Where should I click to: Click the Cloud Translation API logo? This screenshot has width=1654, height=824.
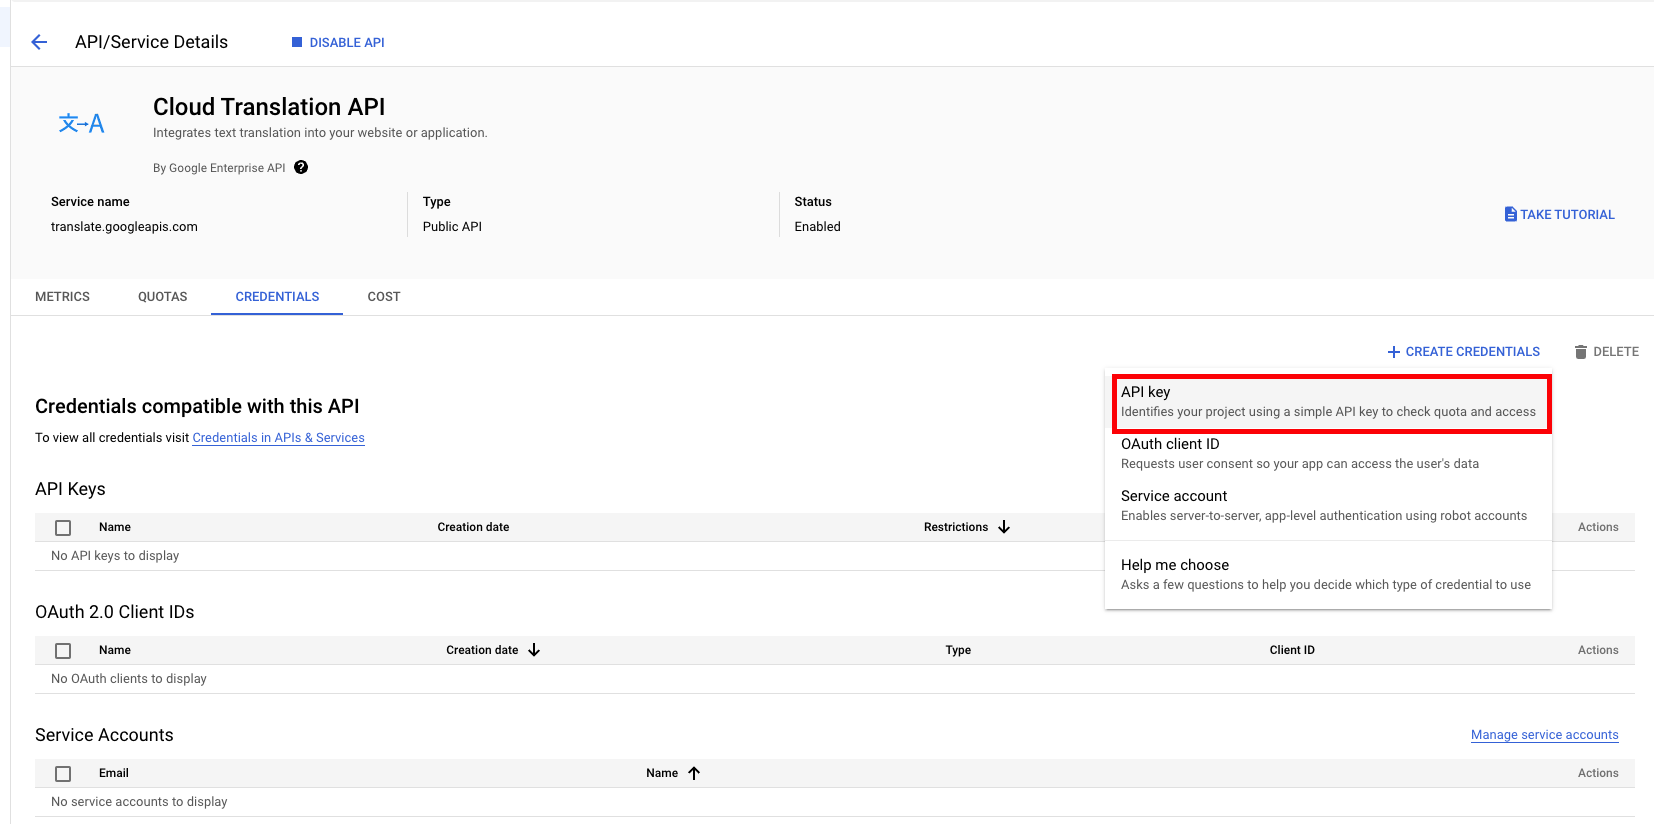coord(81,123)
